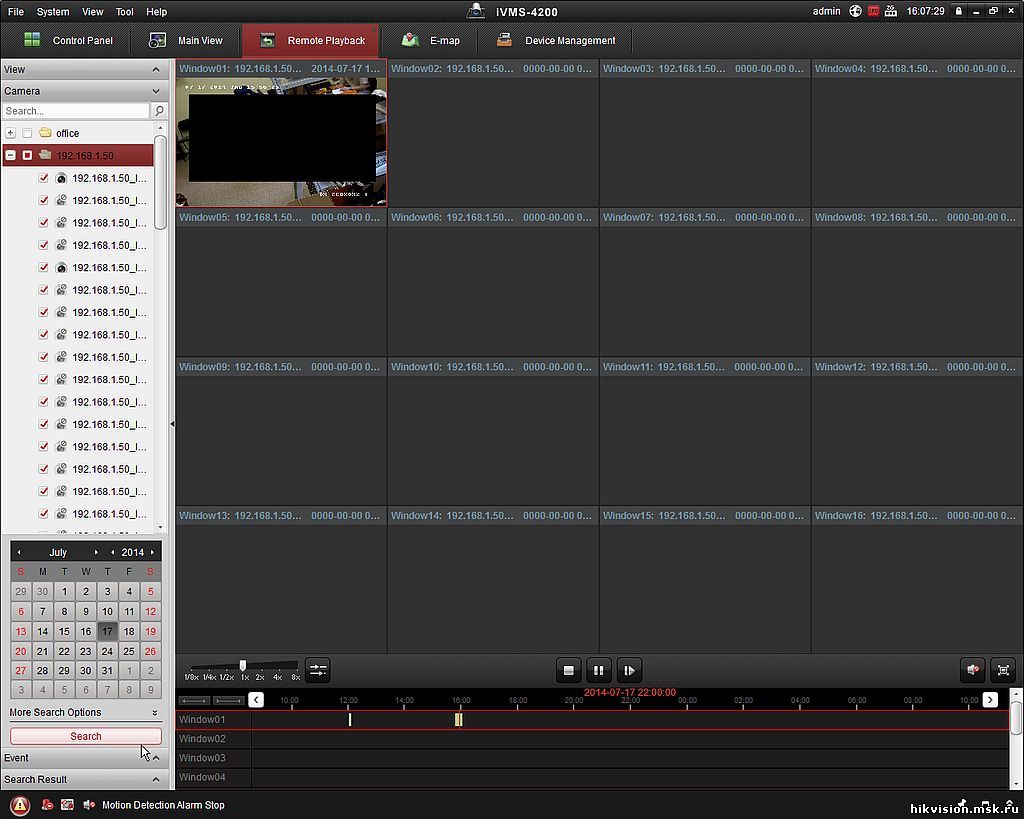Click the memory usage icon in title bar
The width and height of the screenshot is (1024, 819).
click(x=891, y=11)
